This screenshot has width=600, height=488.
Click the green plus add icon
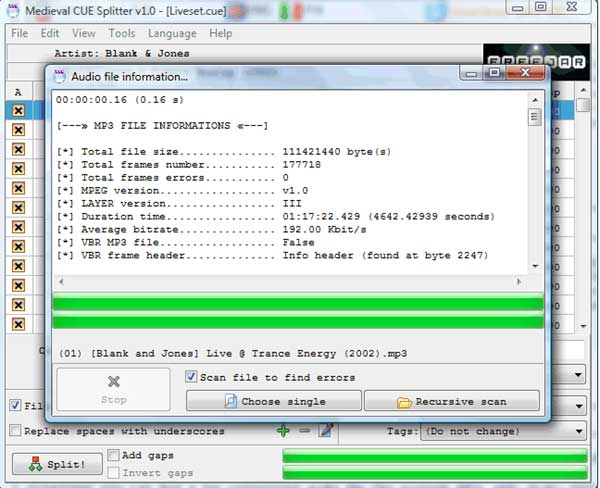(x=285, y=431)
